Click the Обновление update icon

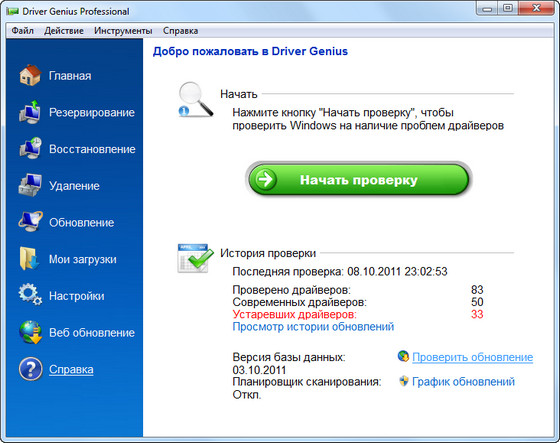tap(30, 222)
